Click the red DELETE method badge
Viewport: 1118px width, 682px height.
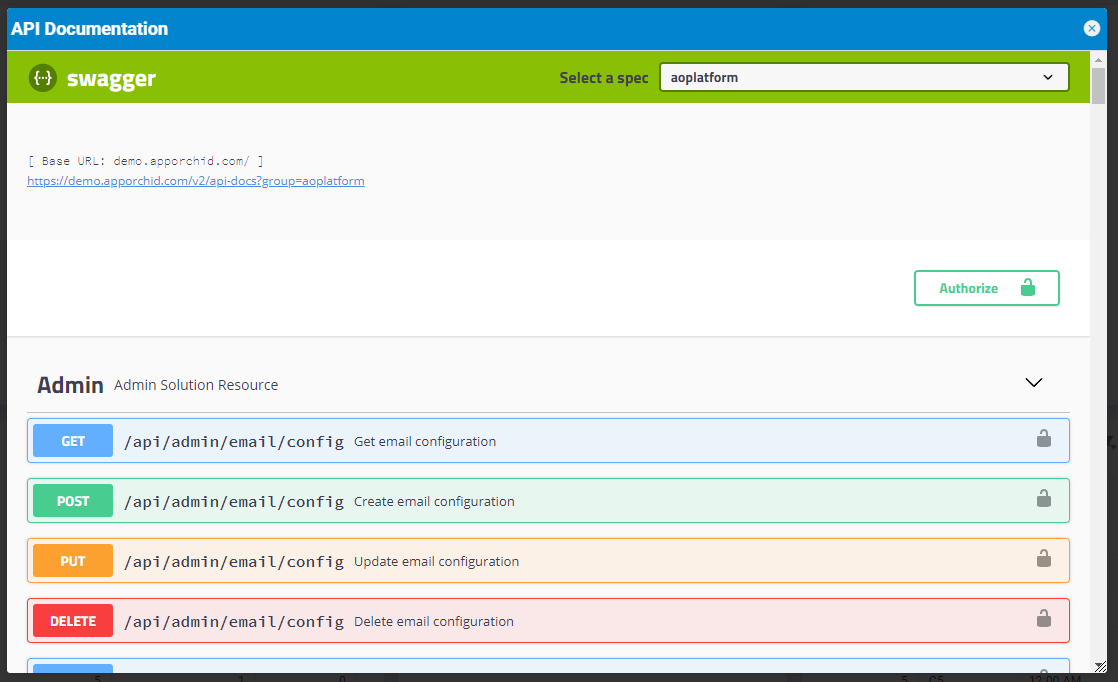pyautogui.click(x=73, y=621)
